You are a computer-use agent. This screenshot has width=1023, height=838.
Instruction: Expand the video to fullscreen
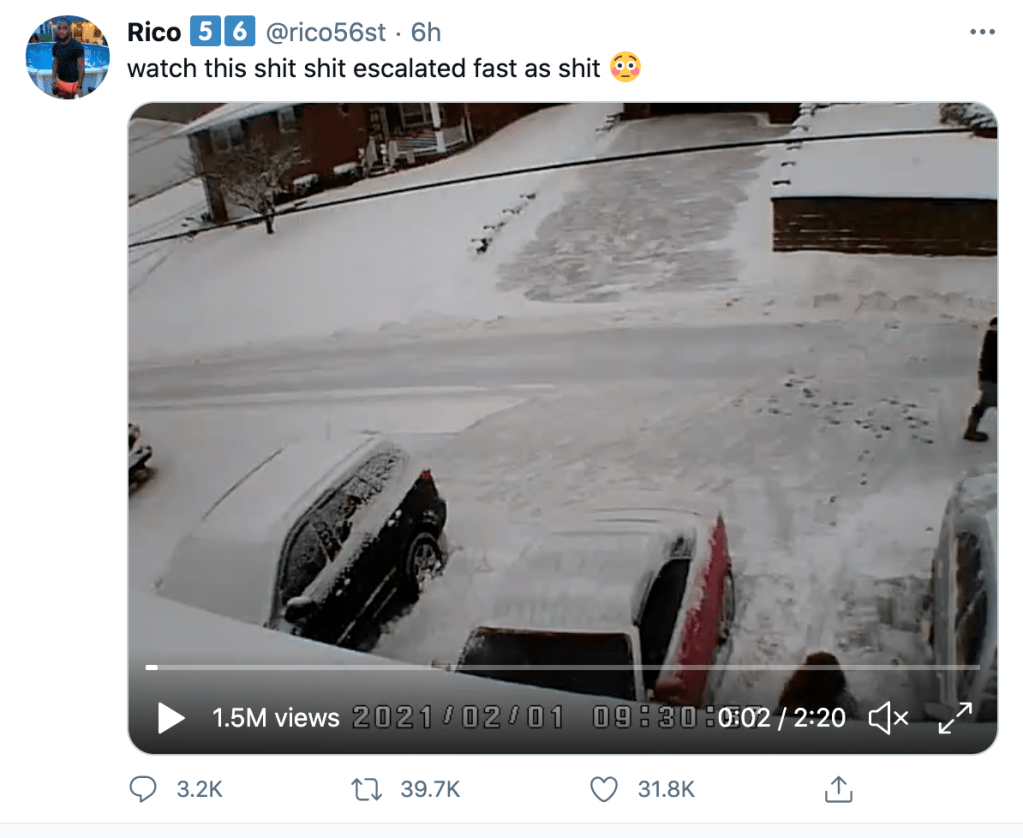pos(957,717)
